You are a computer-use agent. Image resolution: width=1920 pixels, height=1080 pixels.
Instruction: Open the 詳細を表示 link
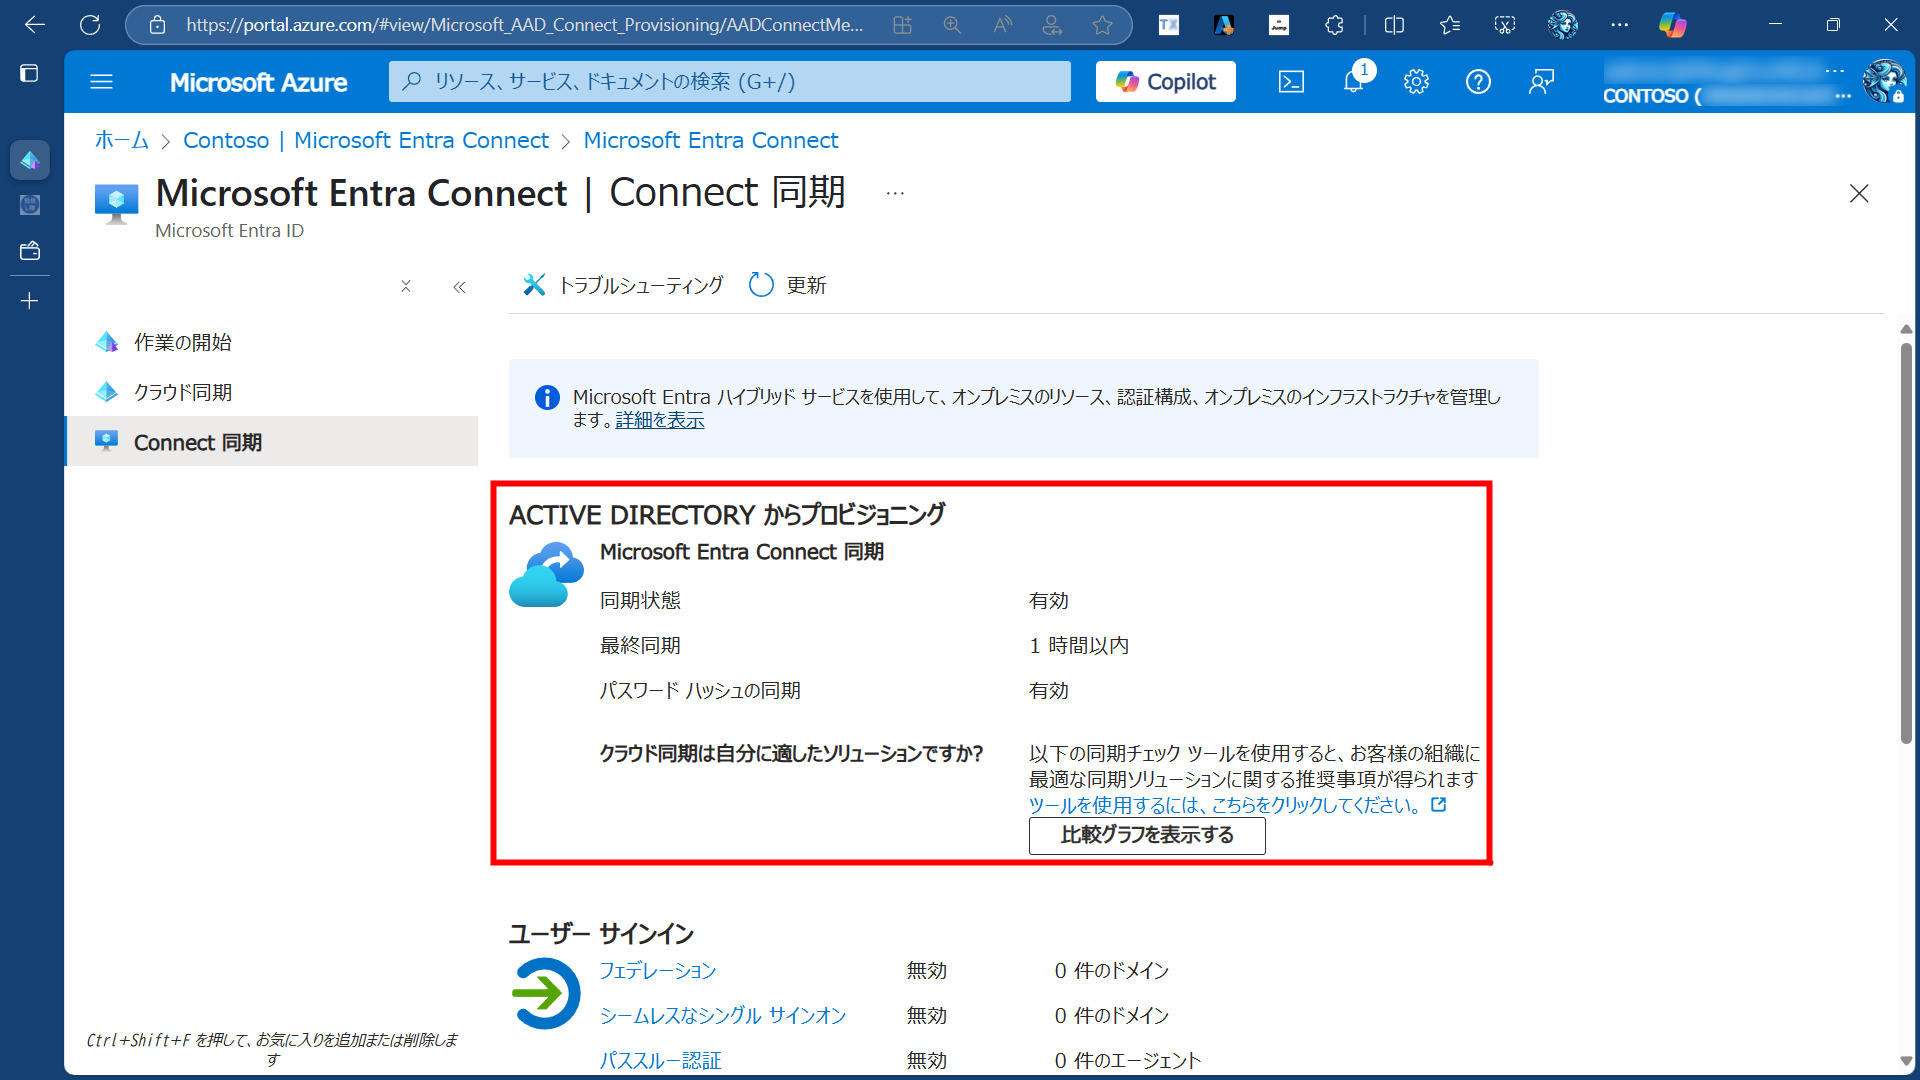pyautogui.click(x=659, y=421)
